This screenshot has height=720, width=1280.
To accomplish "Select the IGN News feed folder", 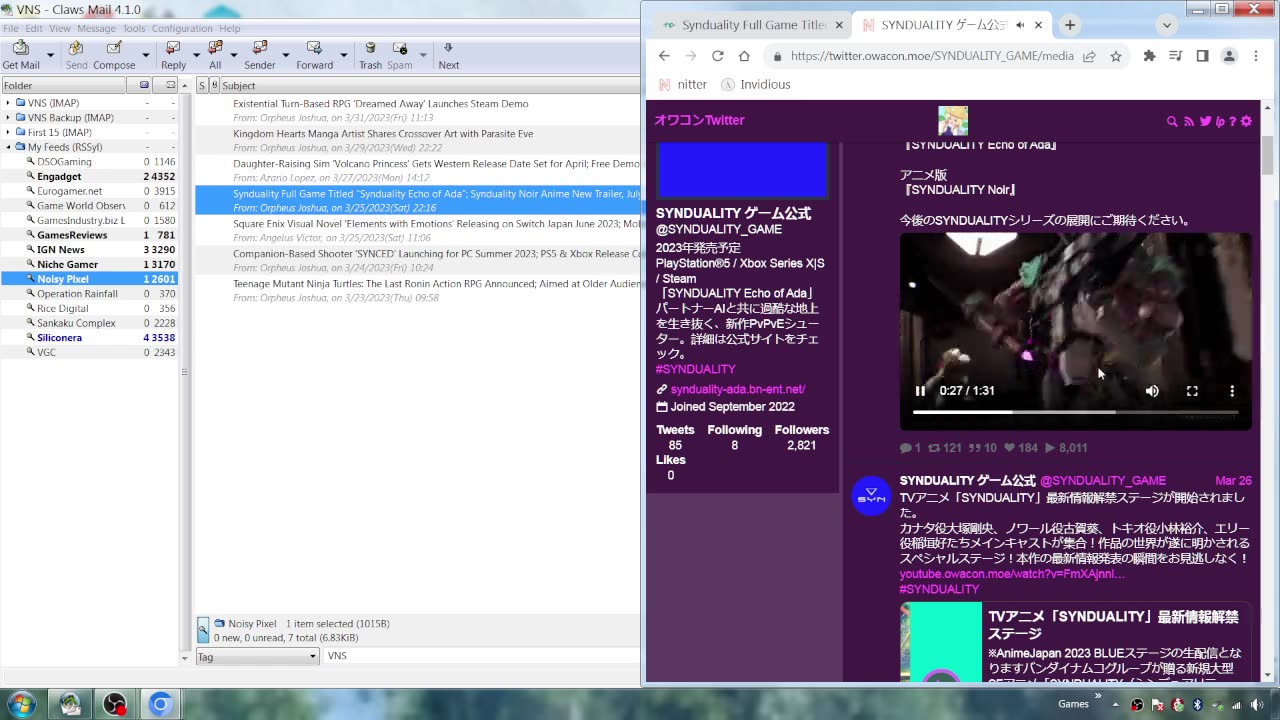I will (61, 250).
